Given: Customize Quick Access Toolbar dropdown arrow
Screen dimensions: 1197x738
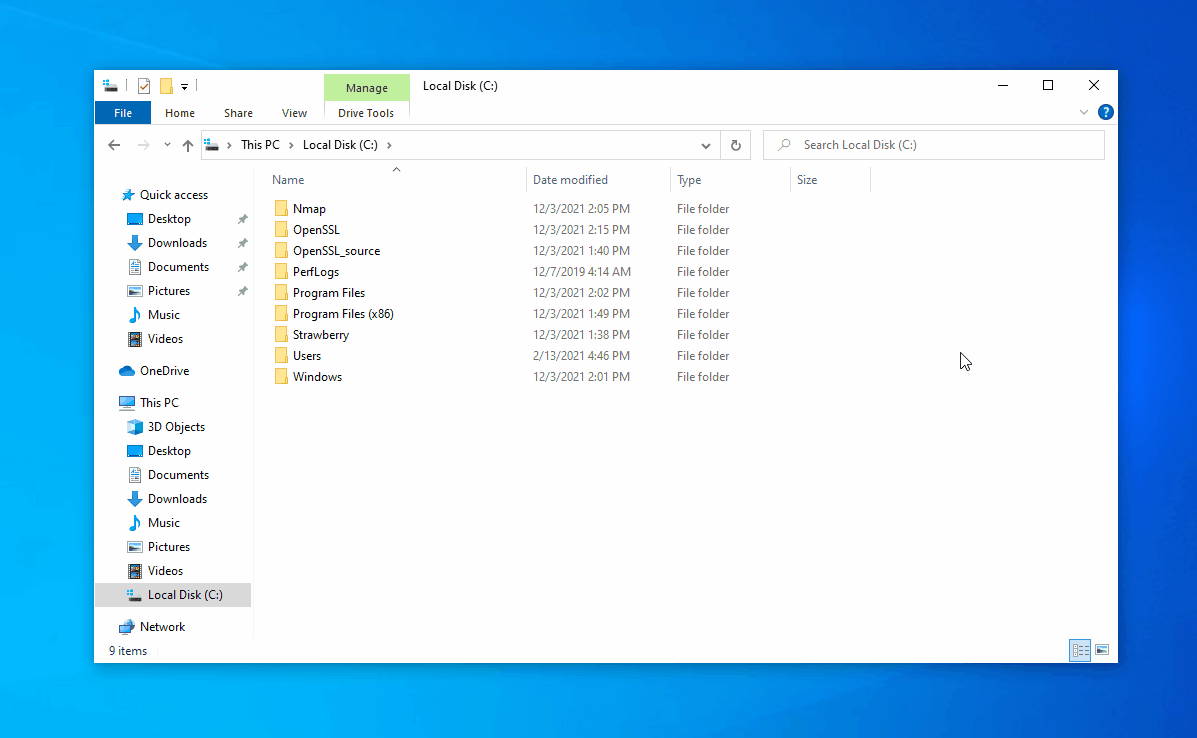Looking at the screenshot, I should pos(184,87).
